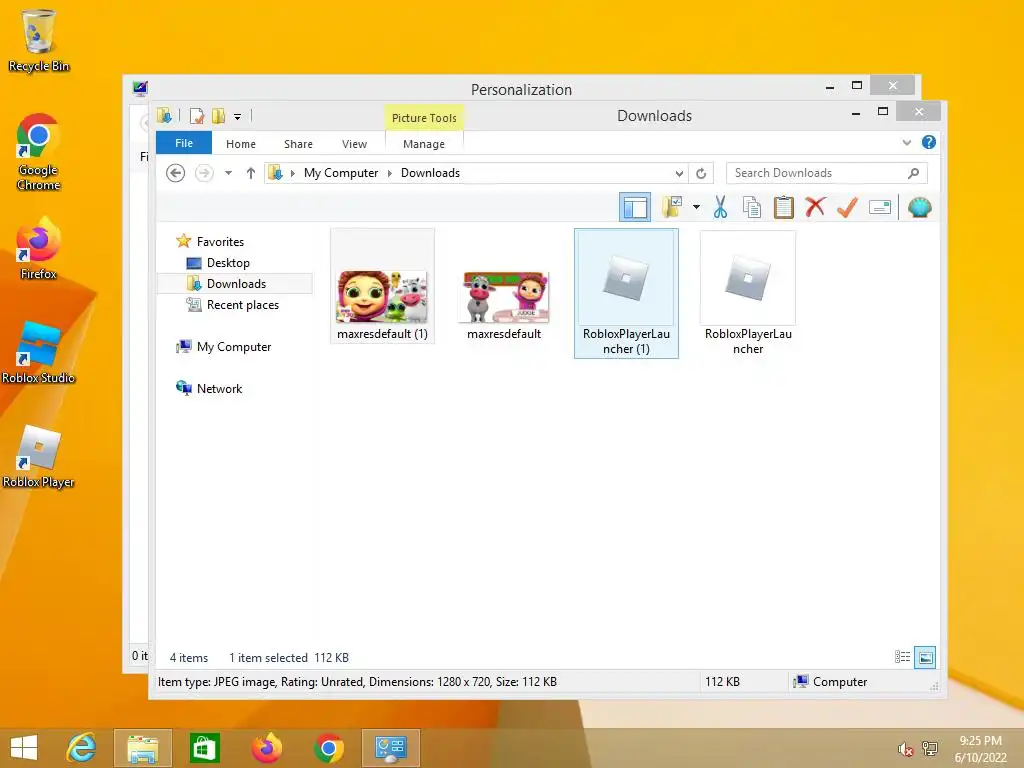Open Customize Quick Access Toolbar dropdown

pos(238,117)
